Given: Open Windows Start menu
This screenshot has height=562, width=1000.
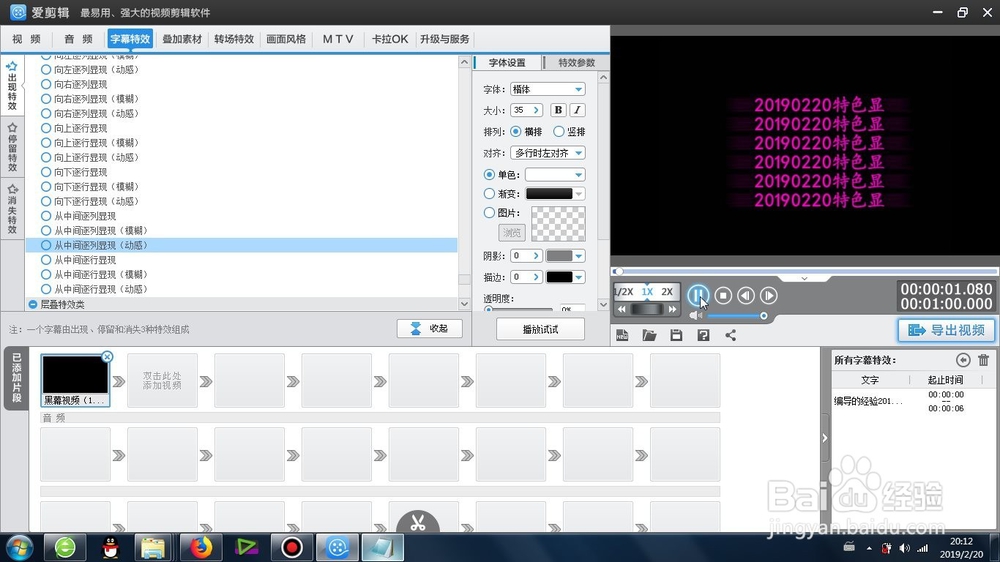Looking at the screenshot, I should (19, 547).
